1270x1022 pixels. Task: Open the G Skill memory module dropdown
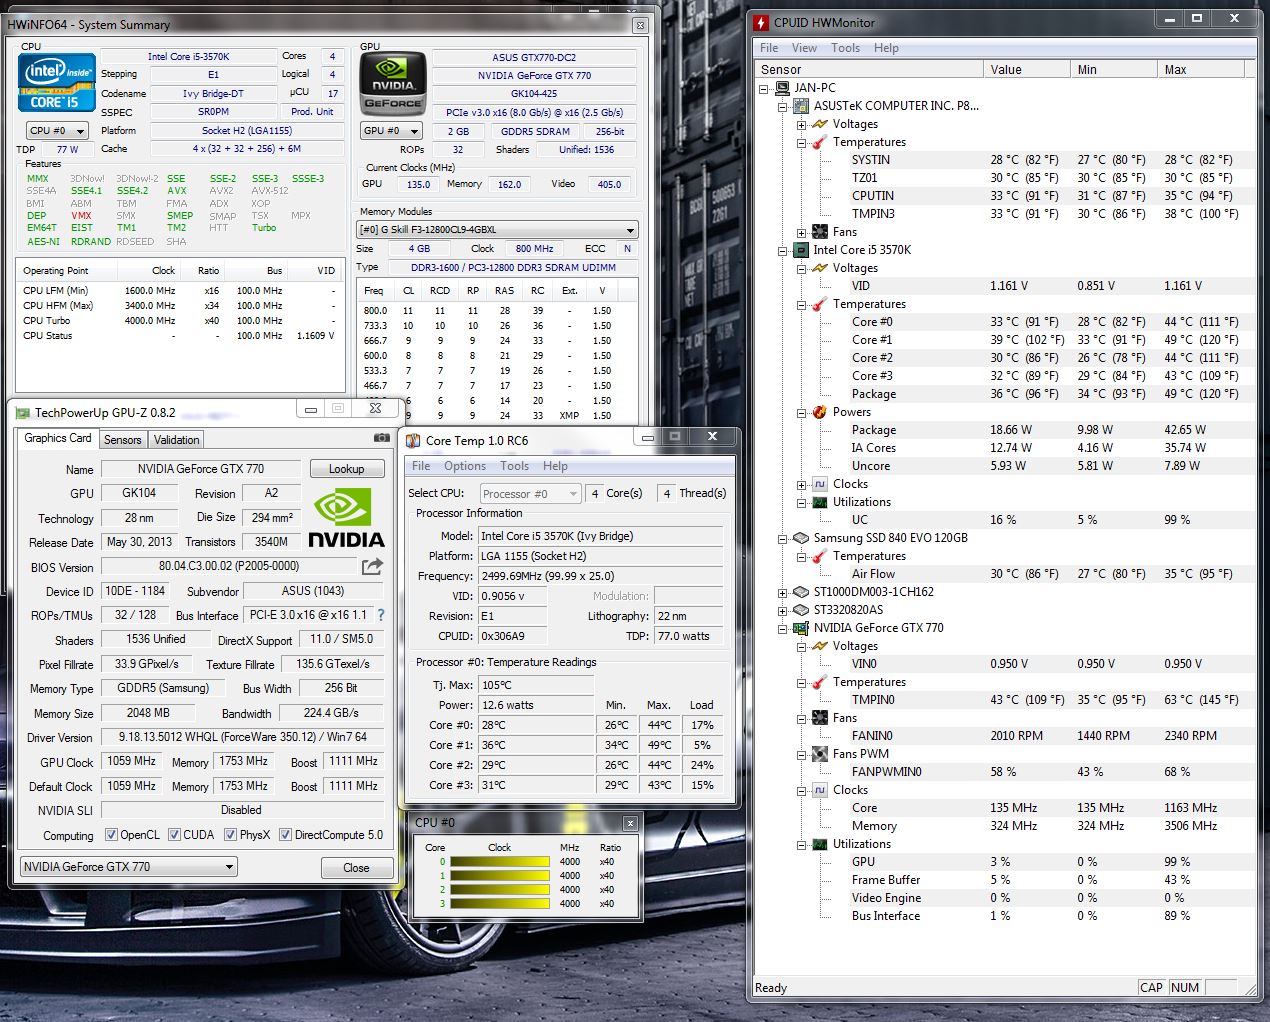point(497,230)
